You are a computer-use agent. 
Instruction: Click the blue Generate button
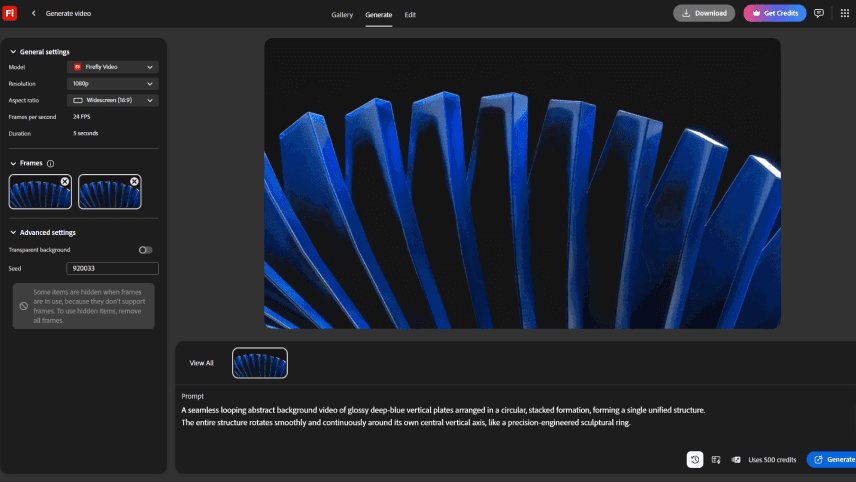point(832,460)
